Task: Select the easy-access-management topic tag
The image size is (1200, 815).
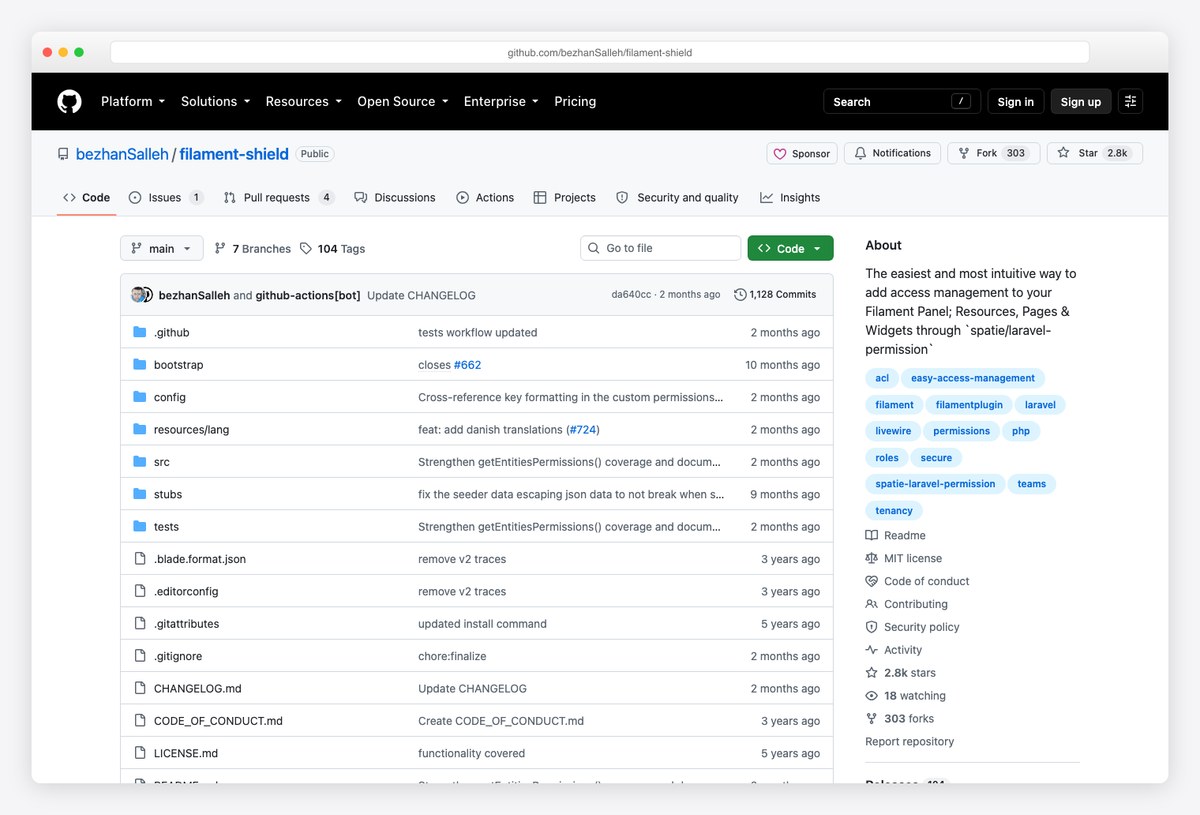Action: 972,378
